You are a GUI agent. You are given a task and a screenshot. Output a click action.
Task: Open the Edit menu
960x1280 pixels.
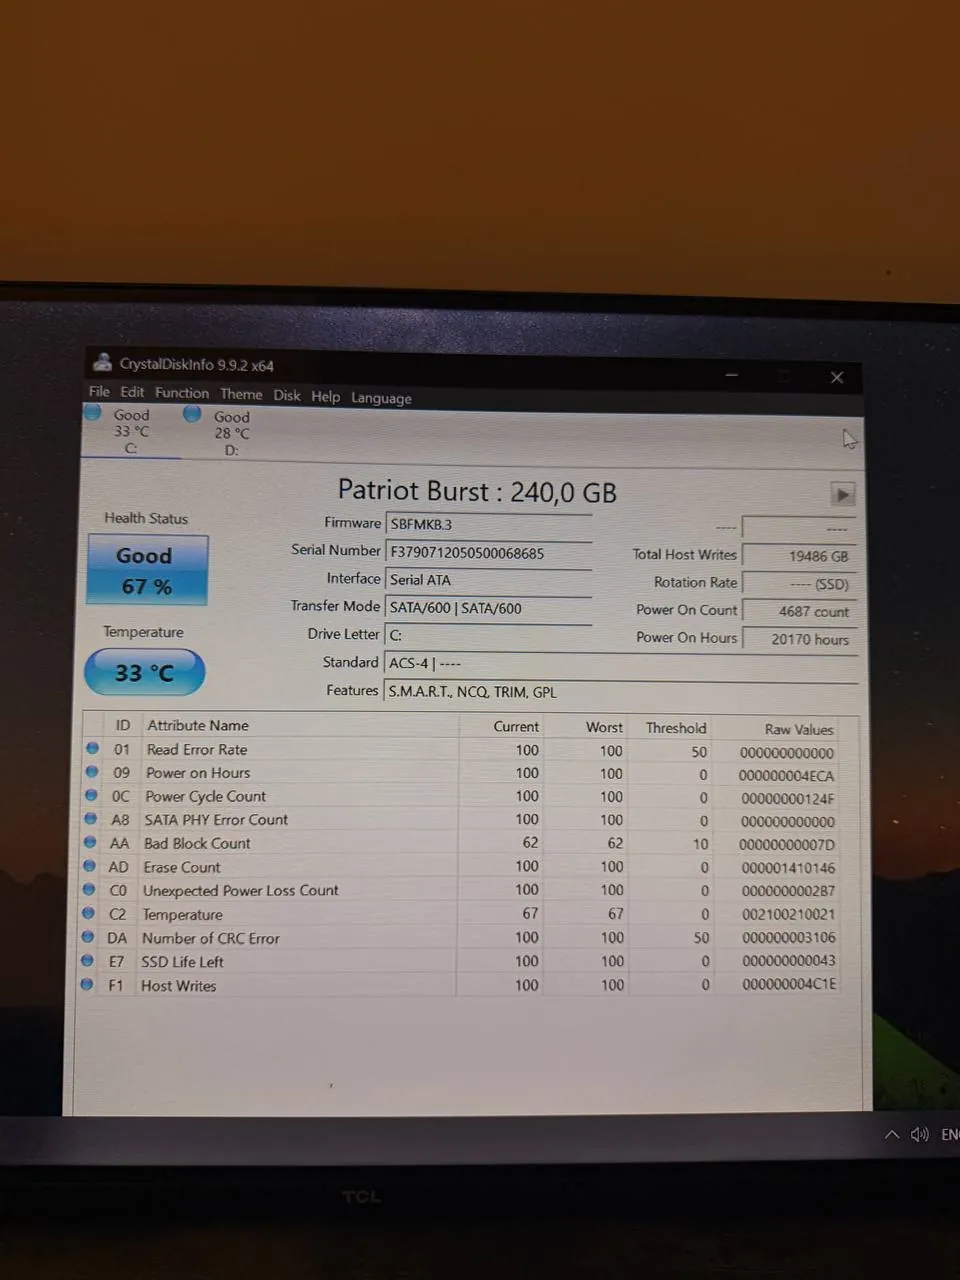(x=132, y=392)
